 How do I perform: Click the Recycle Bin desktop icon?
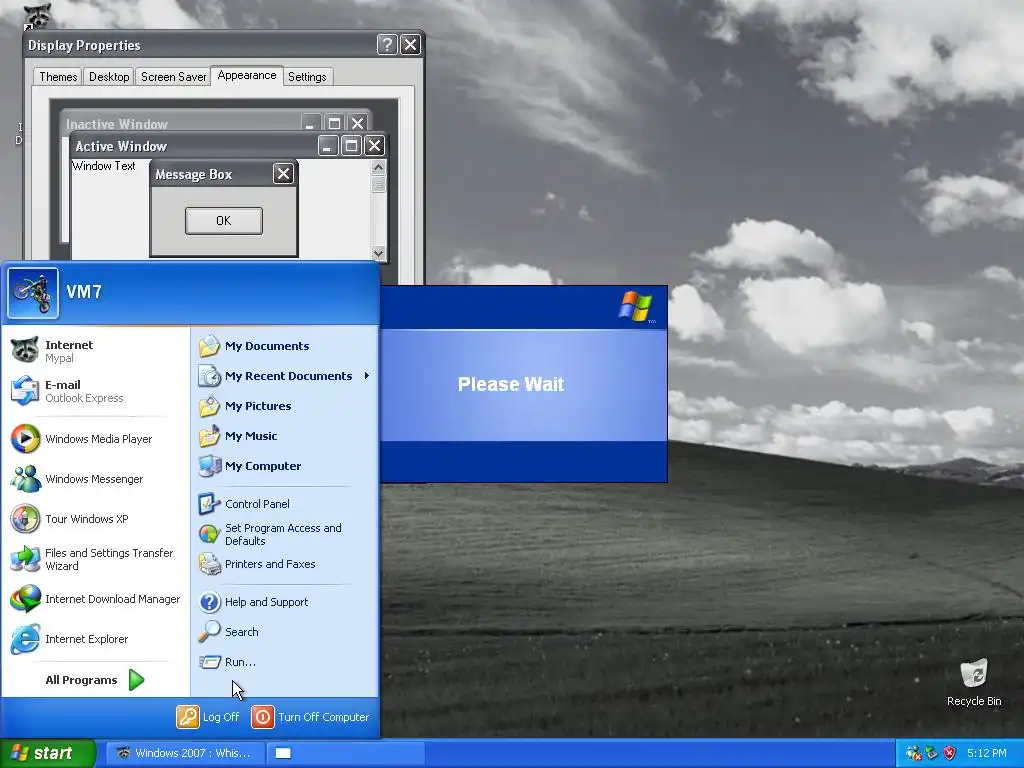click(974, 682)
